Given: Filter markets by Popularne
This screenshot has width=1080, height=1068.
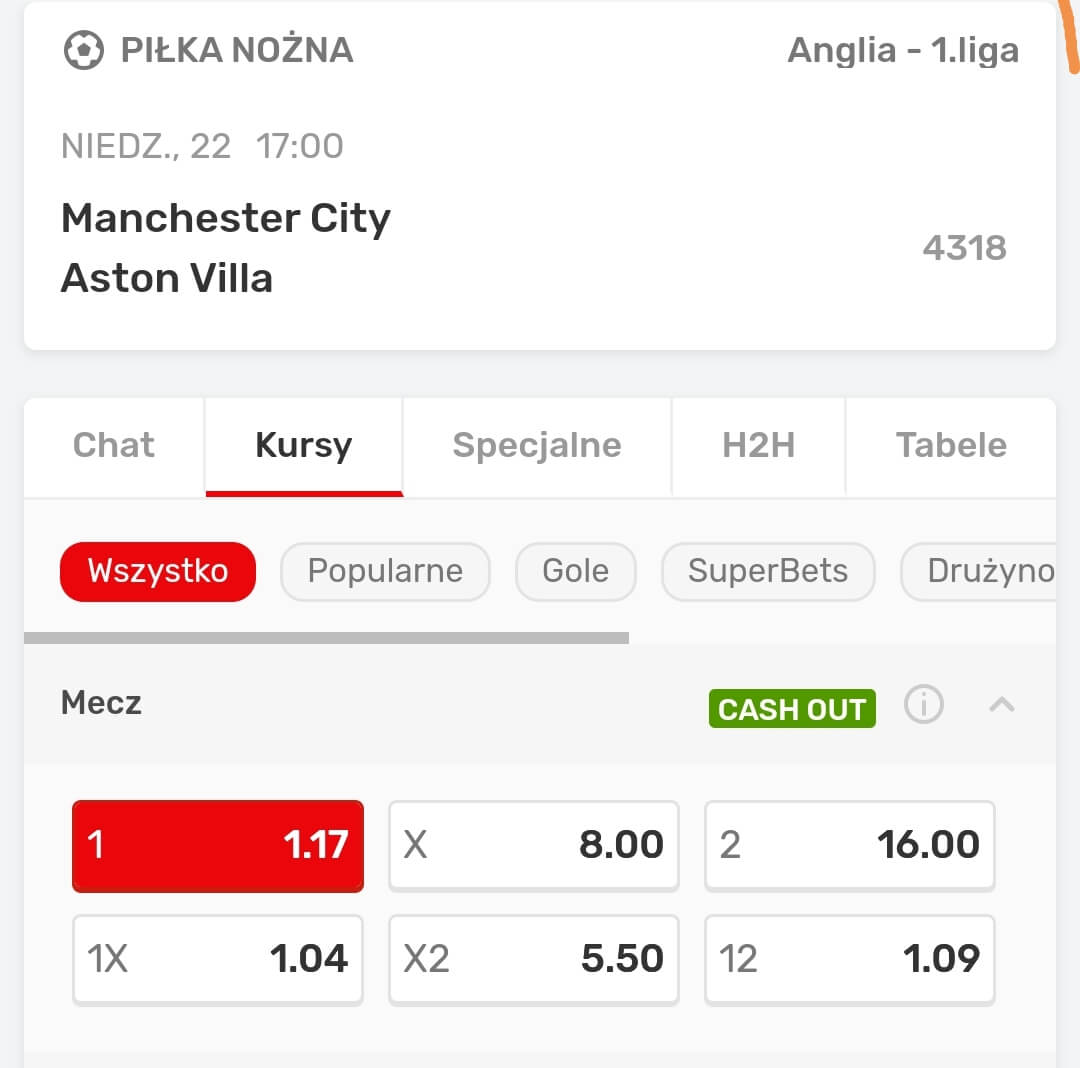Looking at the screenshot, I should tap(385, 571).
